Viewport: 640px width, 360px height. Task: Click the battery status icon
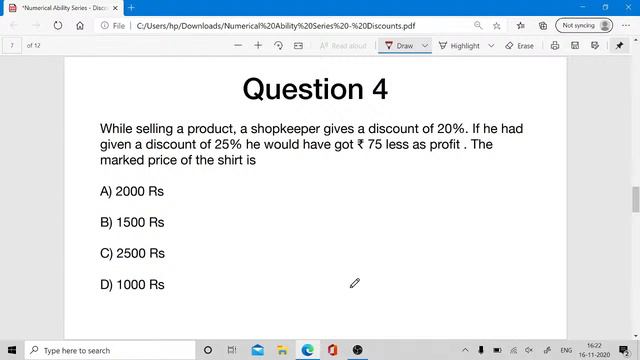tap(497, 350)
